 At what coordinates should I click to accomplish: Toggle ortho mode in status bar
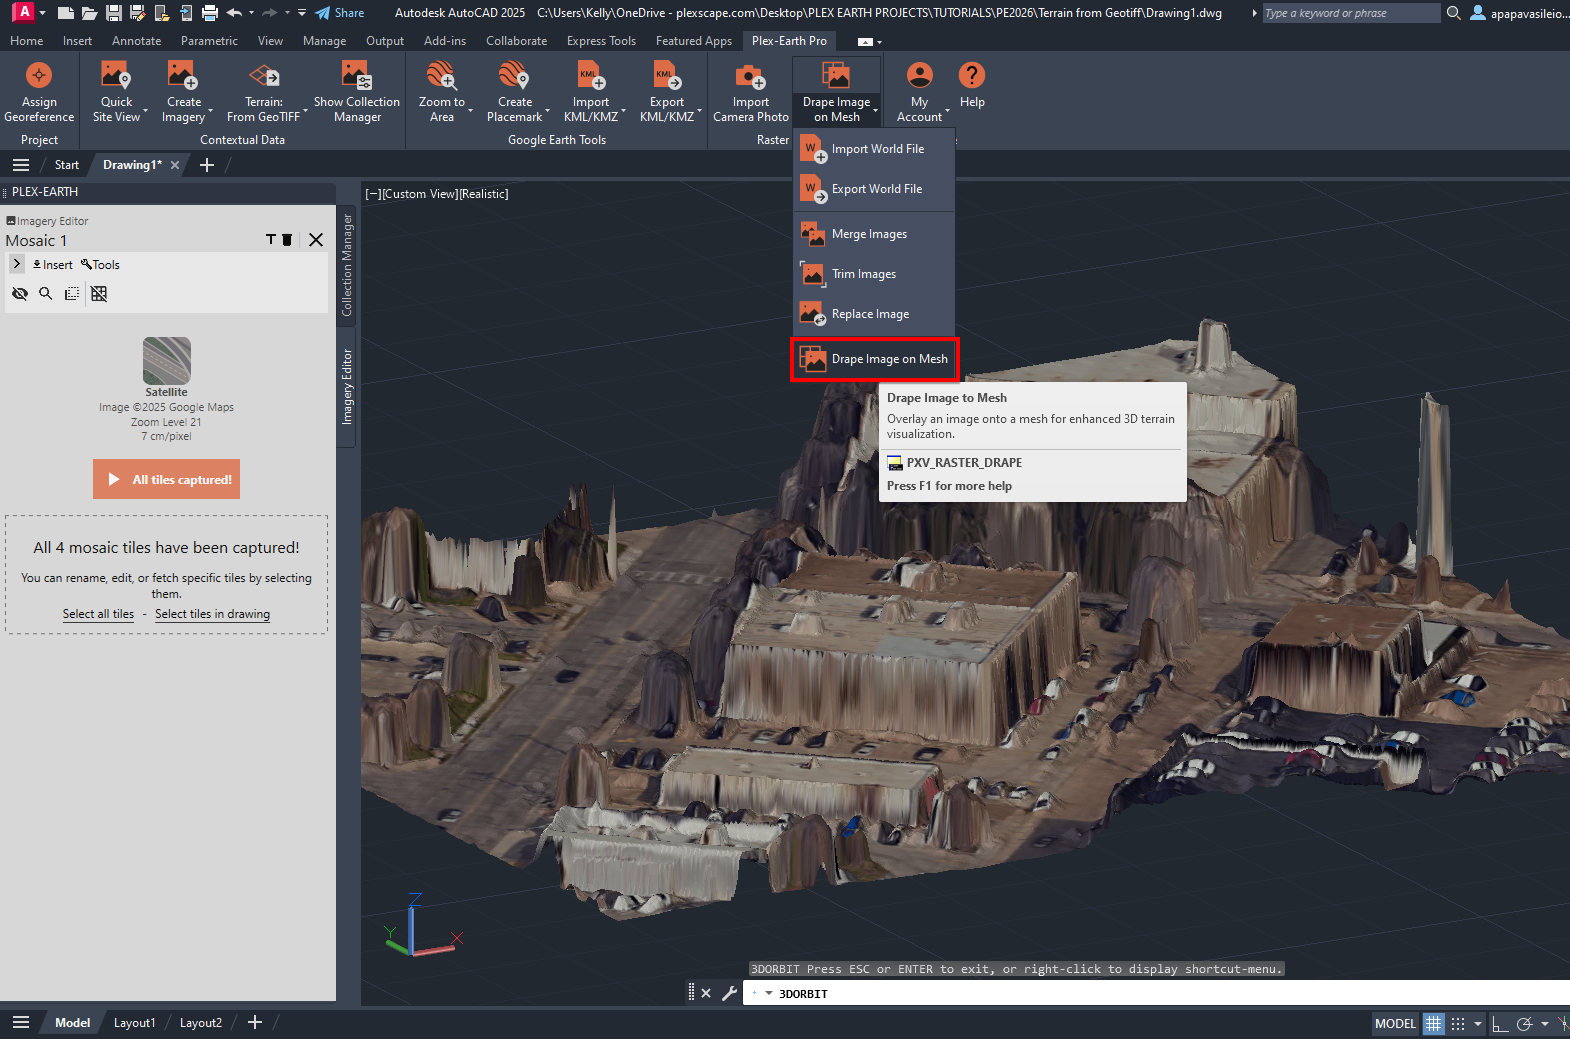point(1499,1023)
